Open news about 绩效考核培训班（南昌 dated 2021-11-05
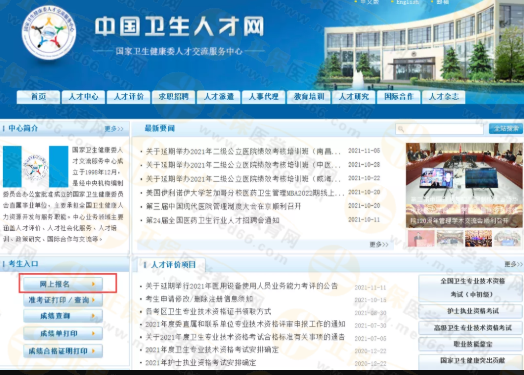Screen dimensions: 524x375 [x=243, y=151]
